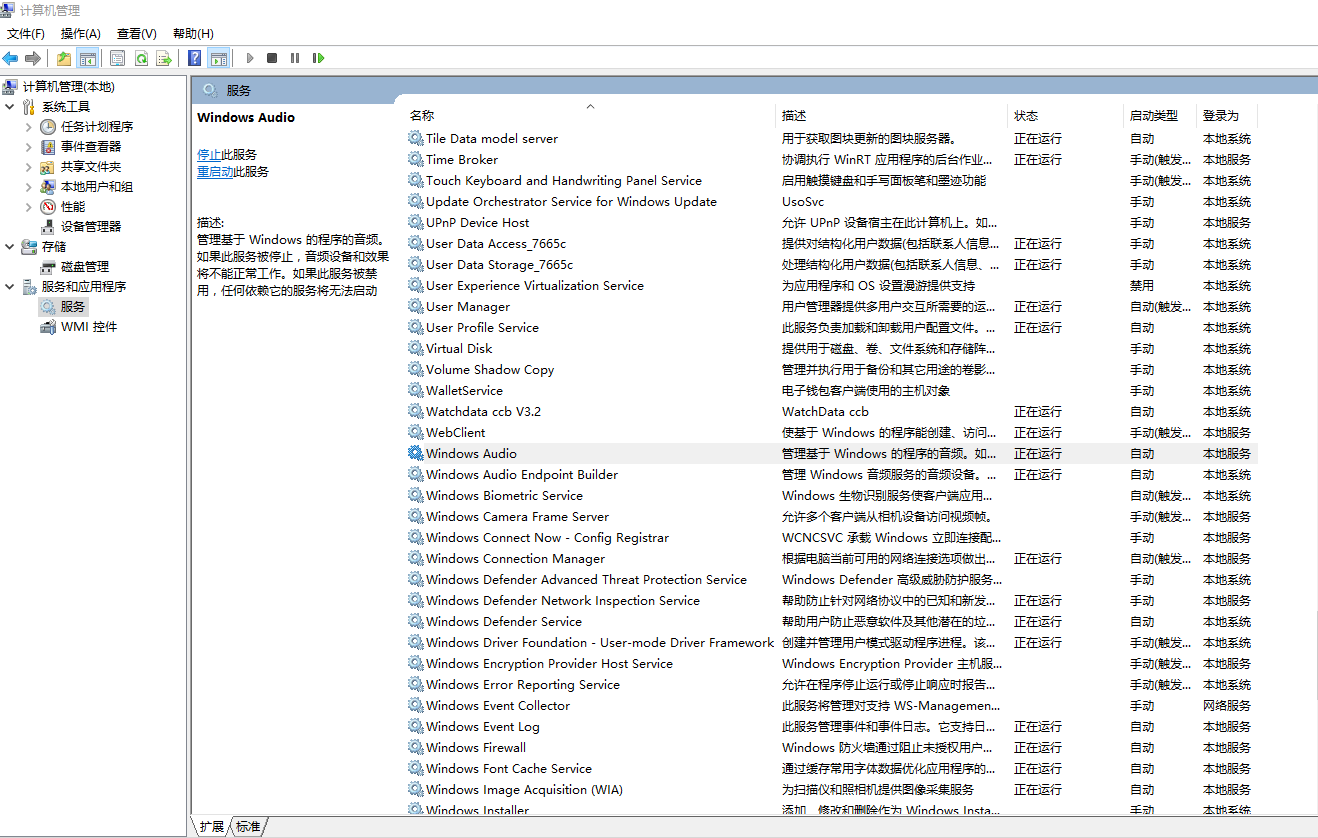Toggle the action pane visibility
Viewport: 1318px width, 838px height.
point(219,57)
